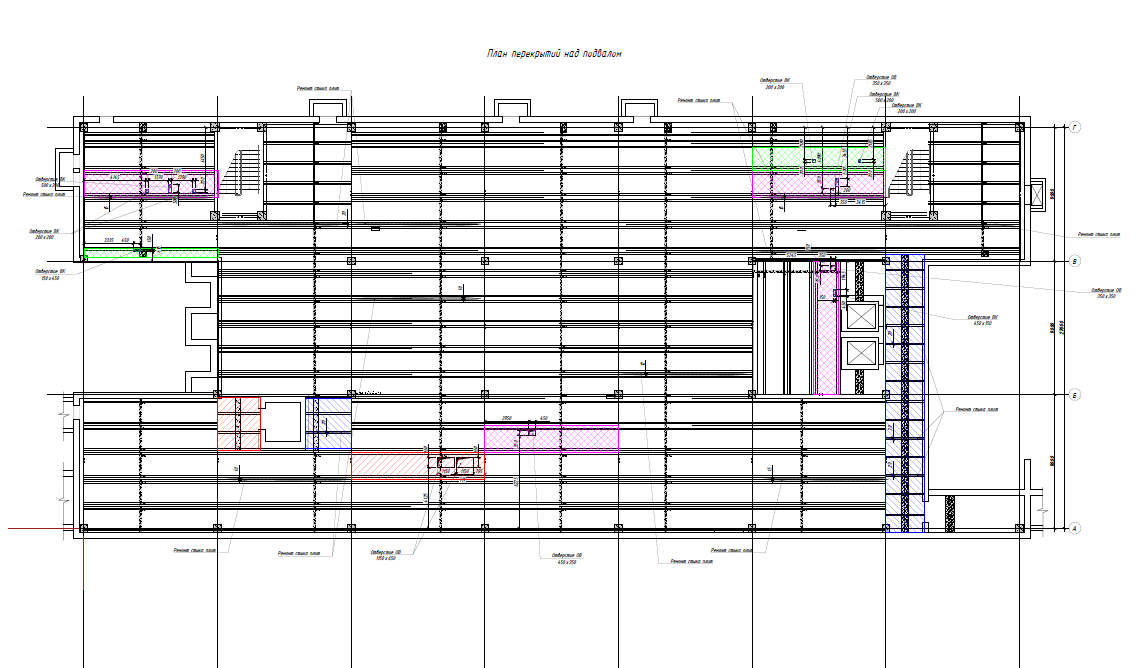
Task: Select the axis marker А circle
Action: coord(1075,527)
